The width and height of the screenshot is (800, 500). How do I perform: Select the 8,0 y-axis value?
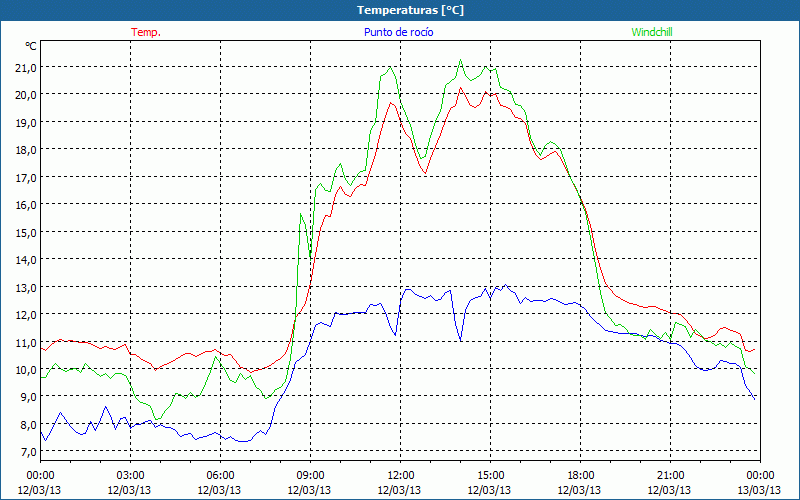click(x=28, y=424)
